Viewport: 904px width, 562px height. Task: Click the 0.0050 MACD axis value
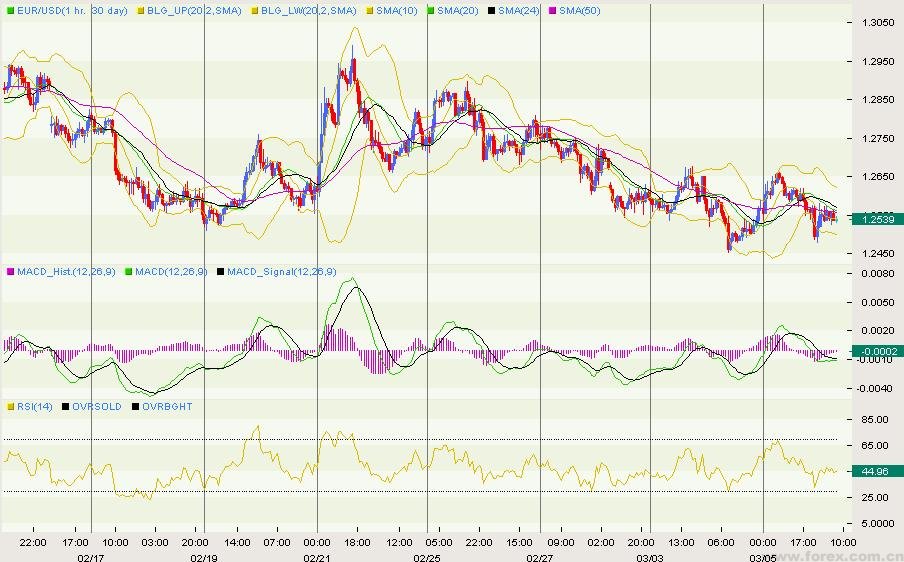(878, 302)
